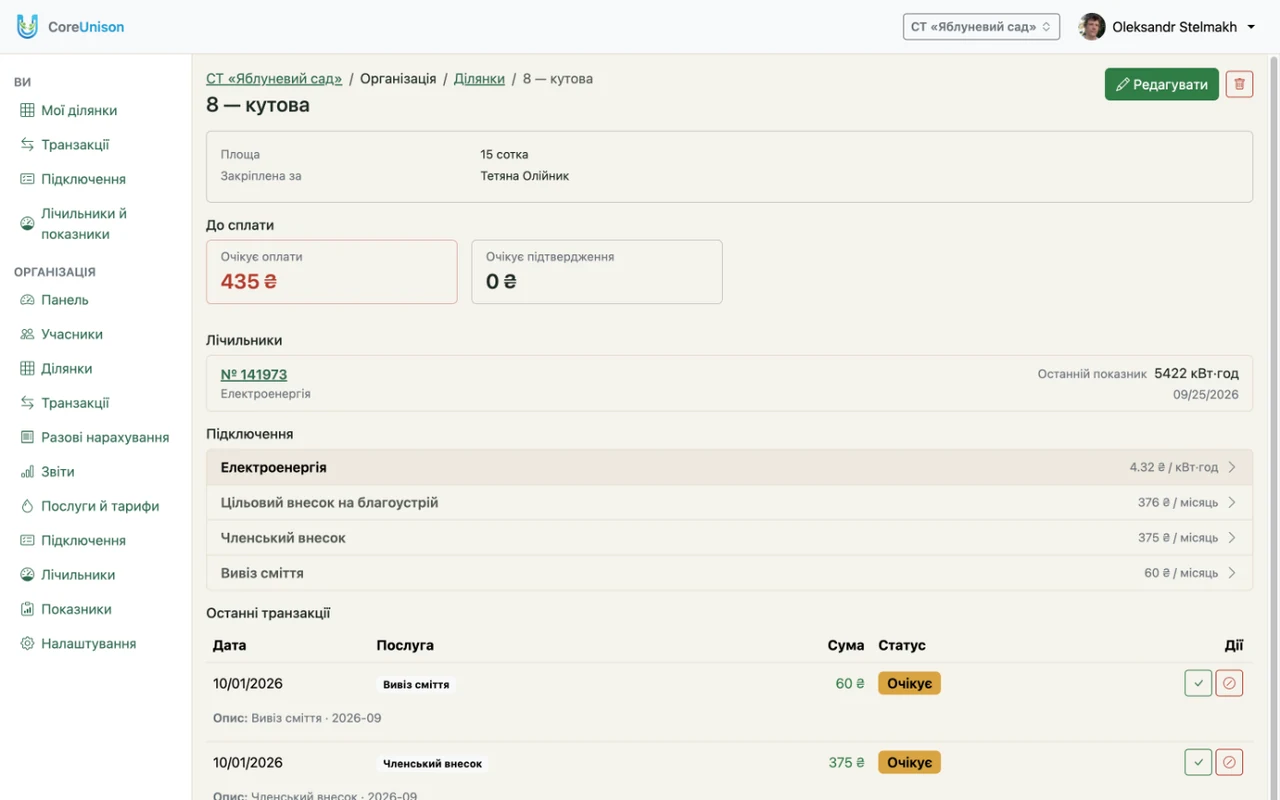Click the Разові нарахування icon

(x=27, y=437)
